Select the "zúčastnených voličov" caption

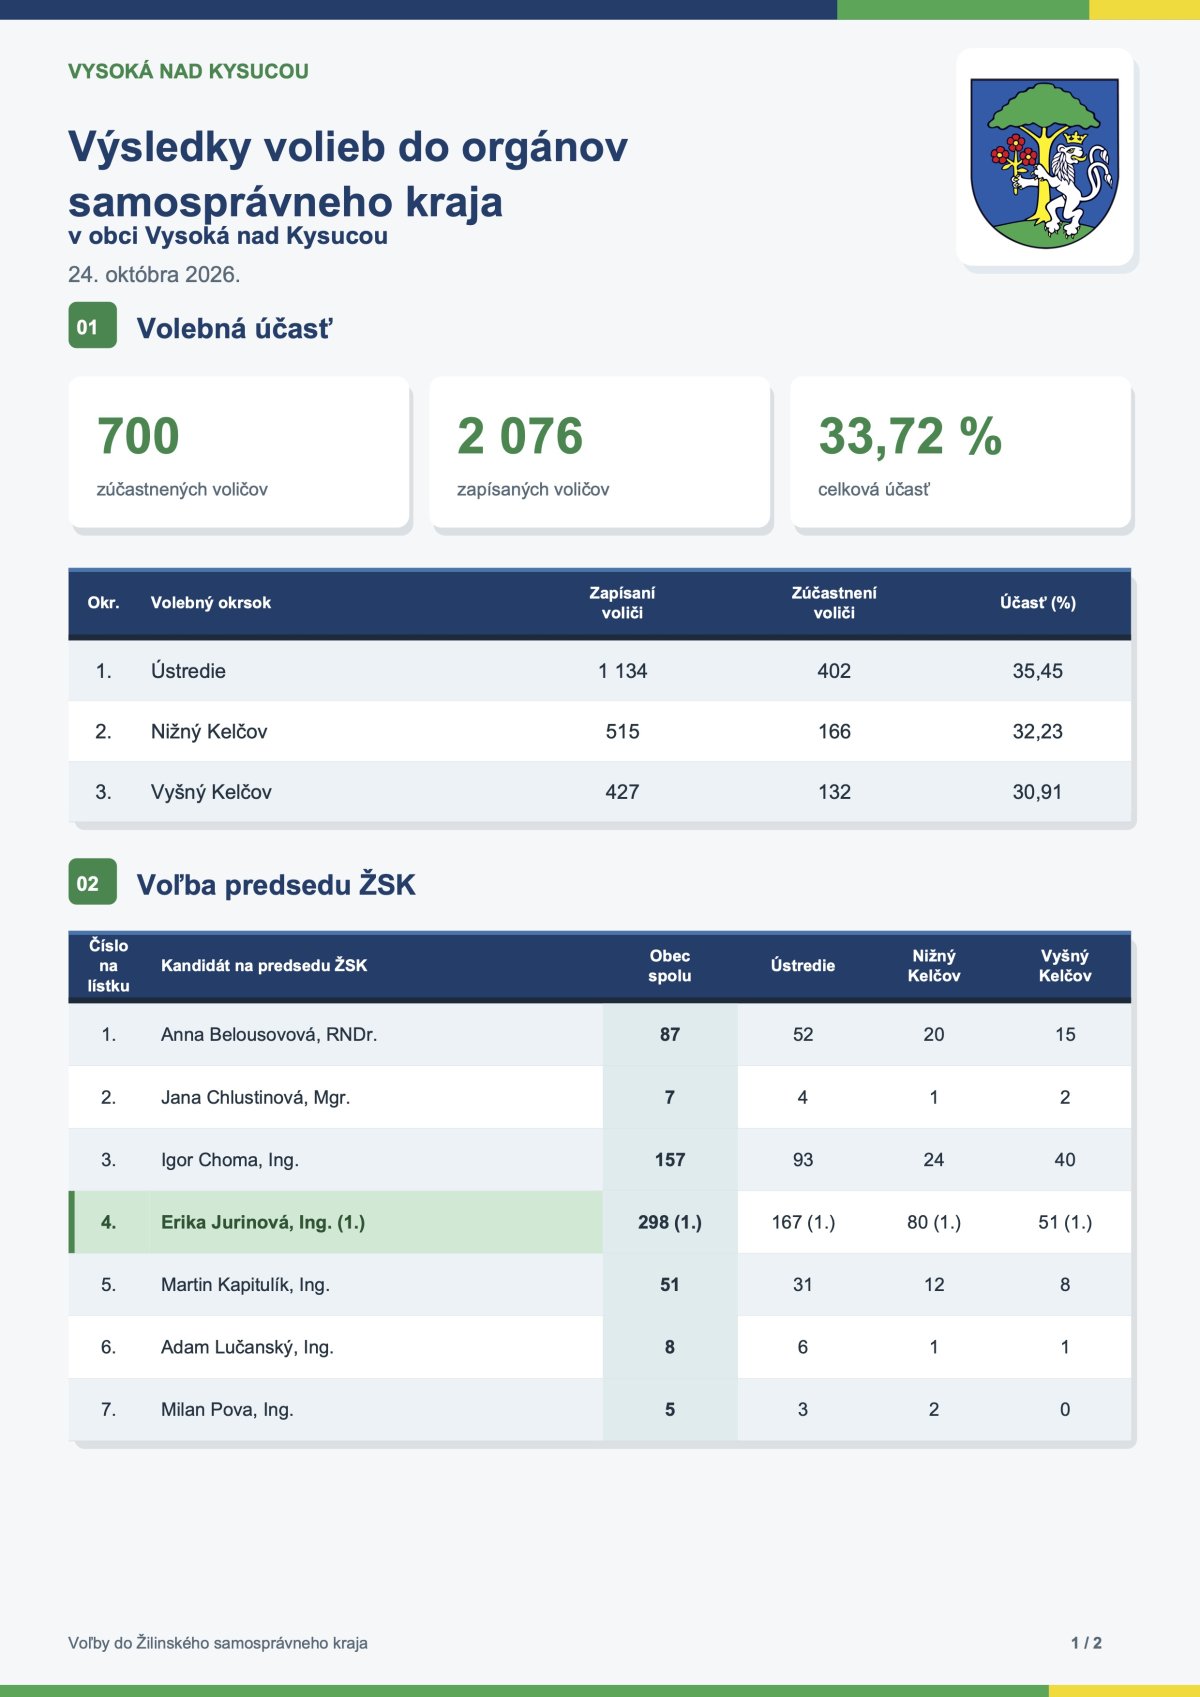click(x=182, y=489)
